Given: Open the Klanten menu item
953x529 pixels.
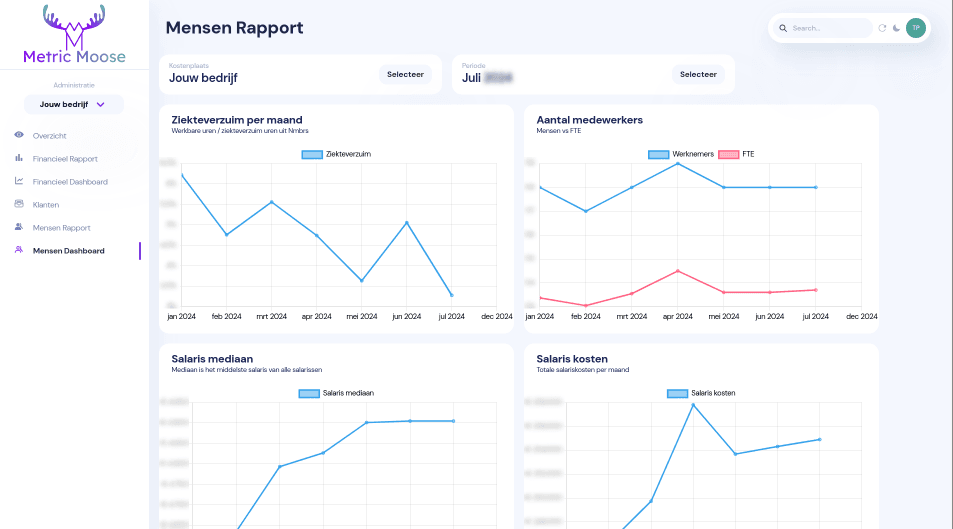Looking at the screenshot, I should pyautogui.click(x=46, y=204).
